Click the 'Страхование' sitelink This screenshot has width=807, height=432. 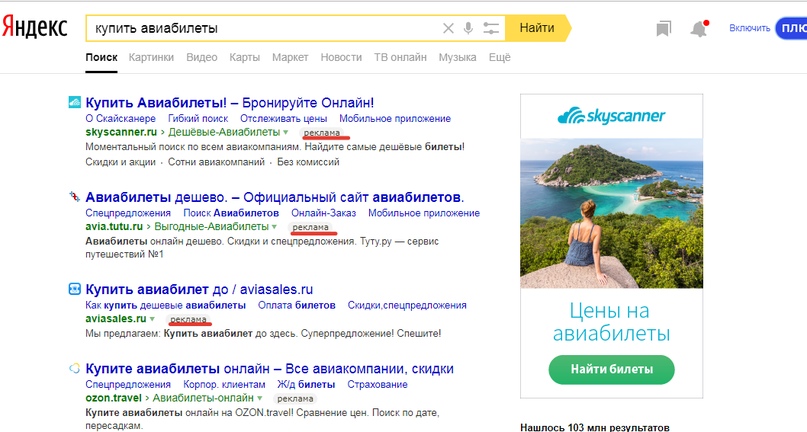coord(377,385)
